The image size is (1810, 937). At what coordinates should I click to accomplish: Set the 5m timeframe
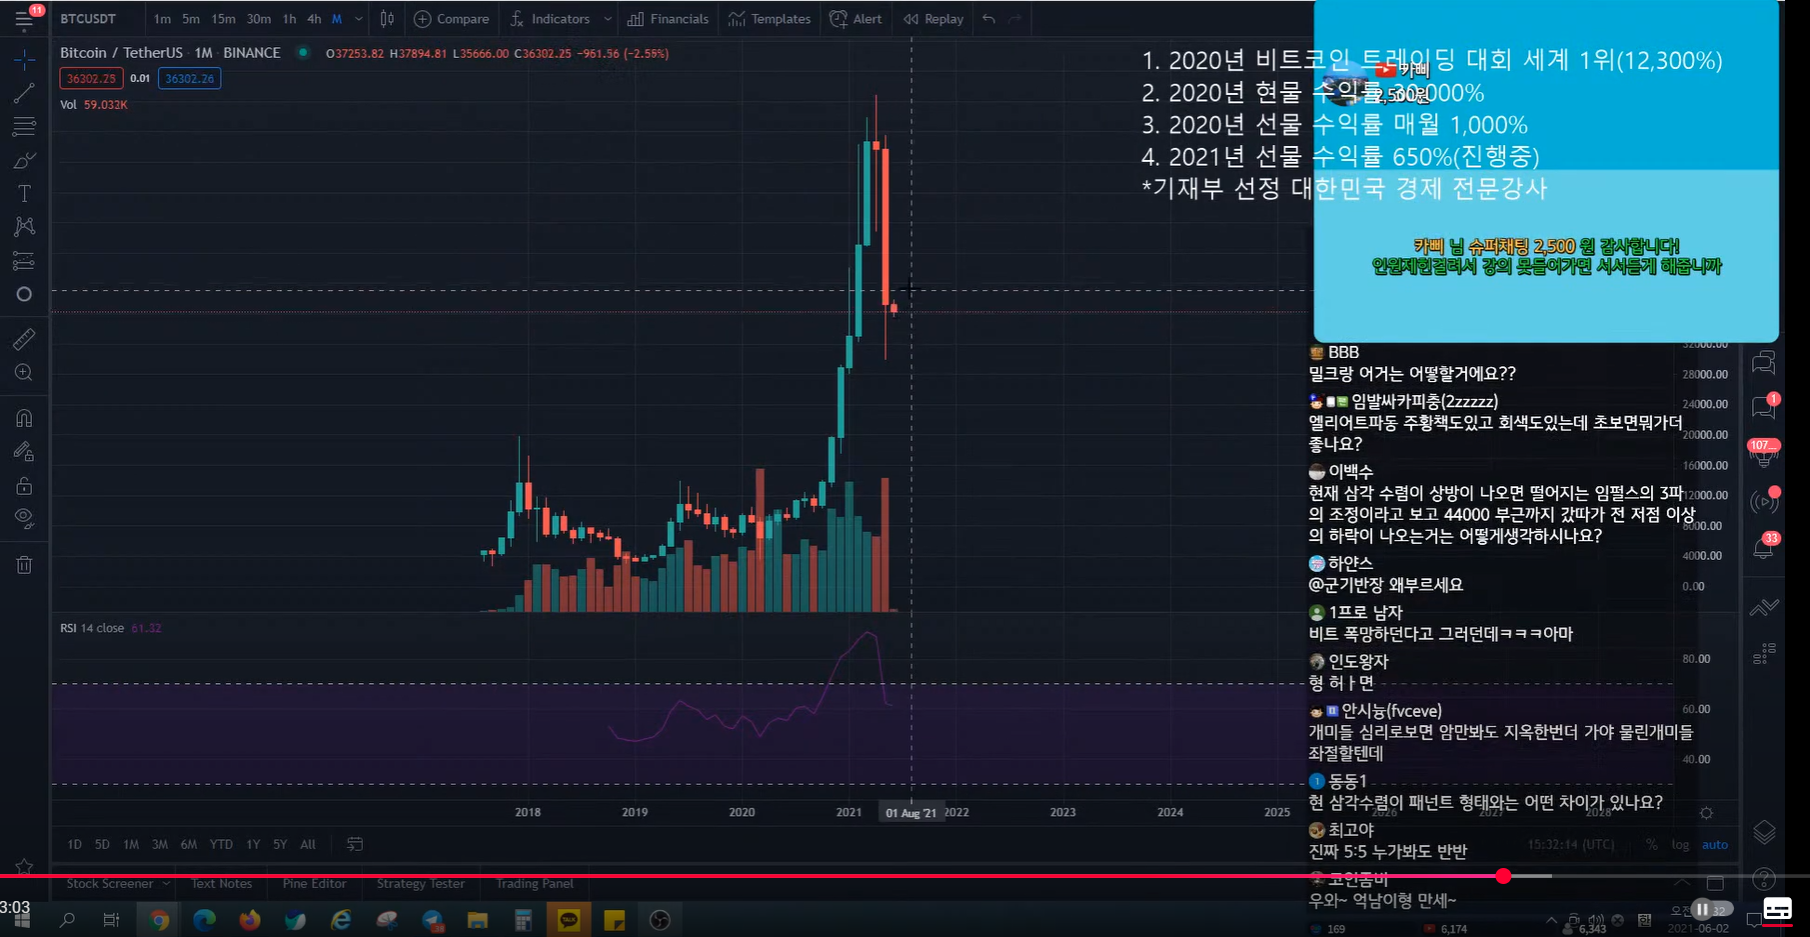coord(191,19)
